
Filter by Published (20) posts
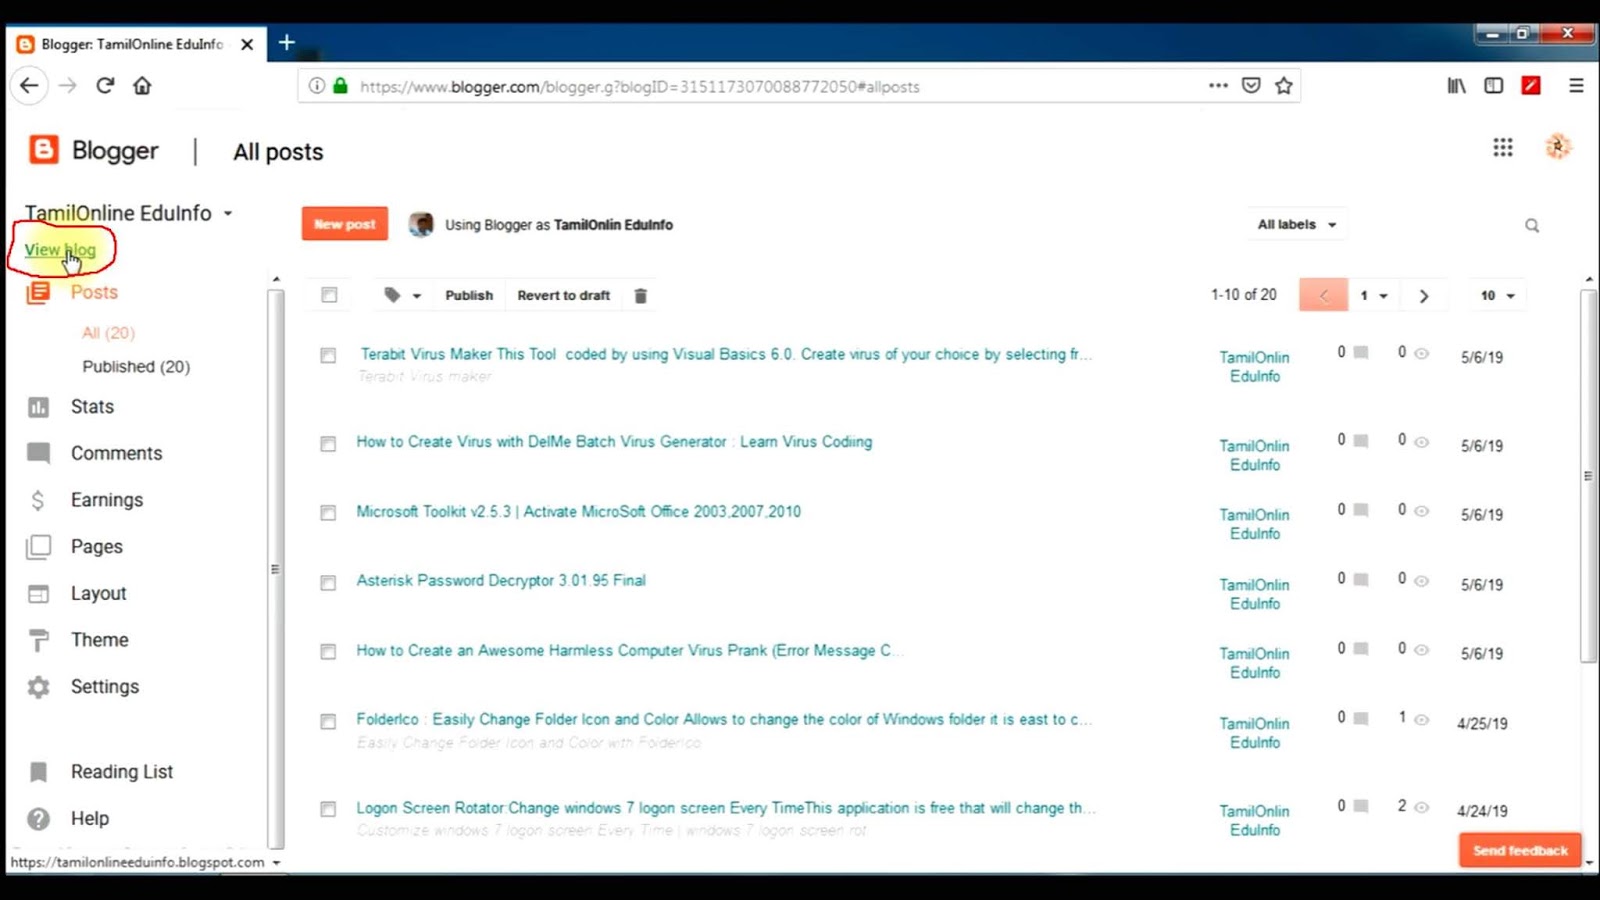point(136,367)
